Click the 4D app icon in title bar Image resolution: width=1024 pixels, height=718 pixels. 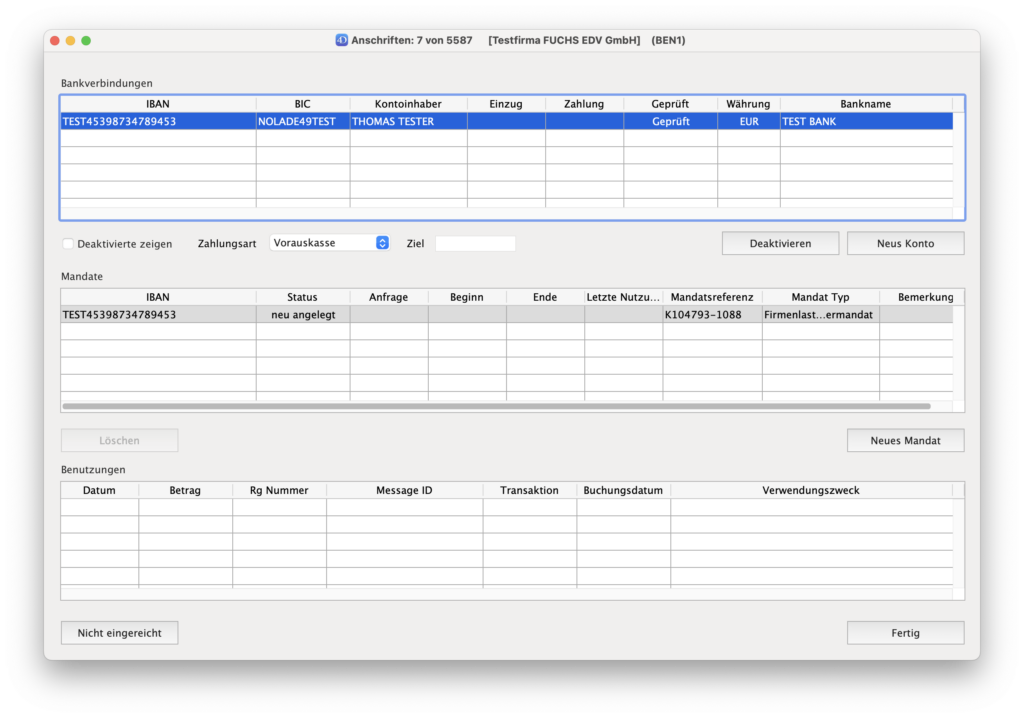341,40
